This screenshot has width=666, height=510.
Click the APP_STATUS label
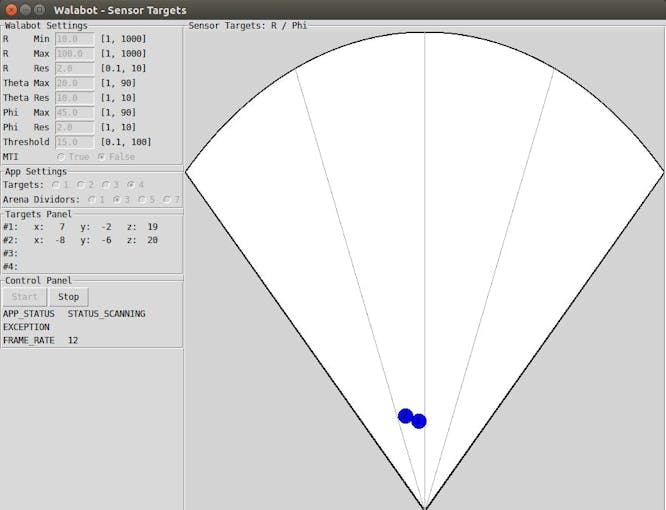[x=28, y=314]
